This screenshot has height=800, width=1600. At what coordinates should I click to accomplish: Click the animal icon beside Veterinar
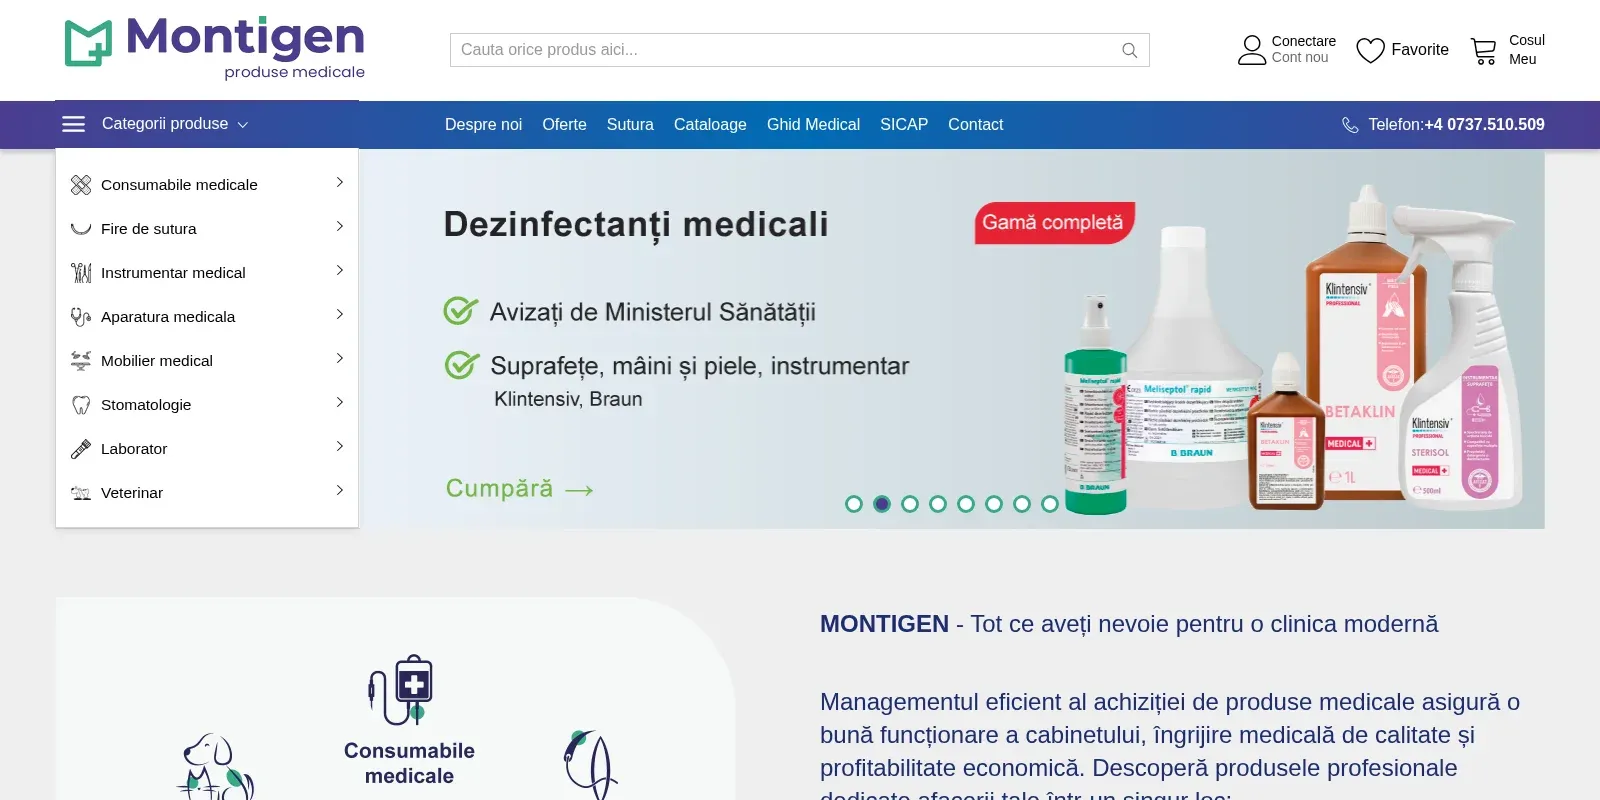click(x=81, y=493)
